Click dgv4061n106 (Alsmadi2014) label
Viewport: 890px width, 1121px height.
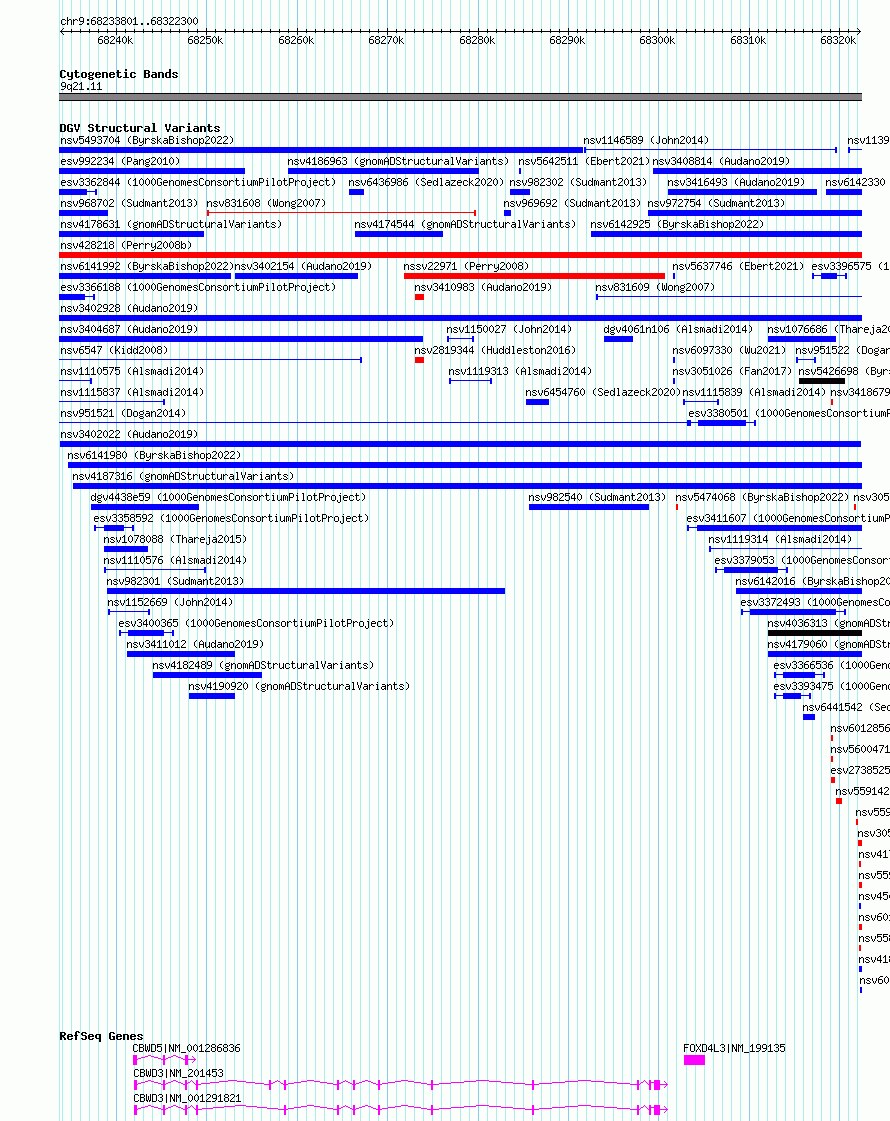[x=678, y=329]
